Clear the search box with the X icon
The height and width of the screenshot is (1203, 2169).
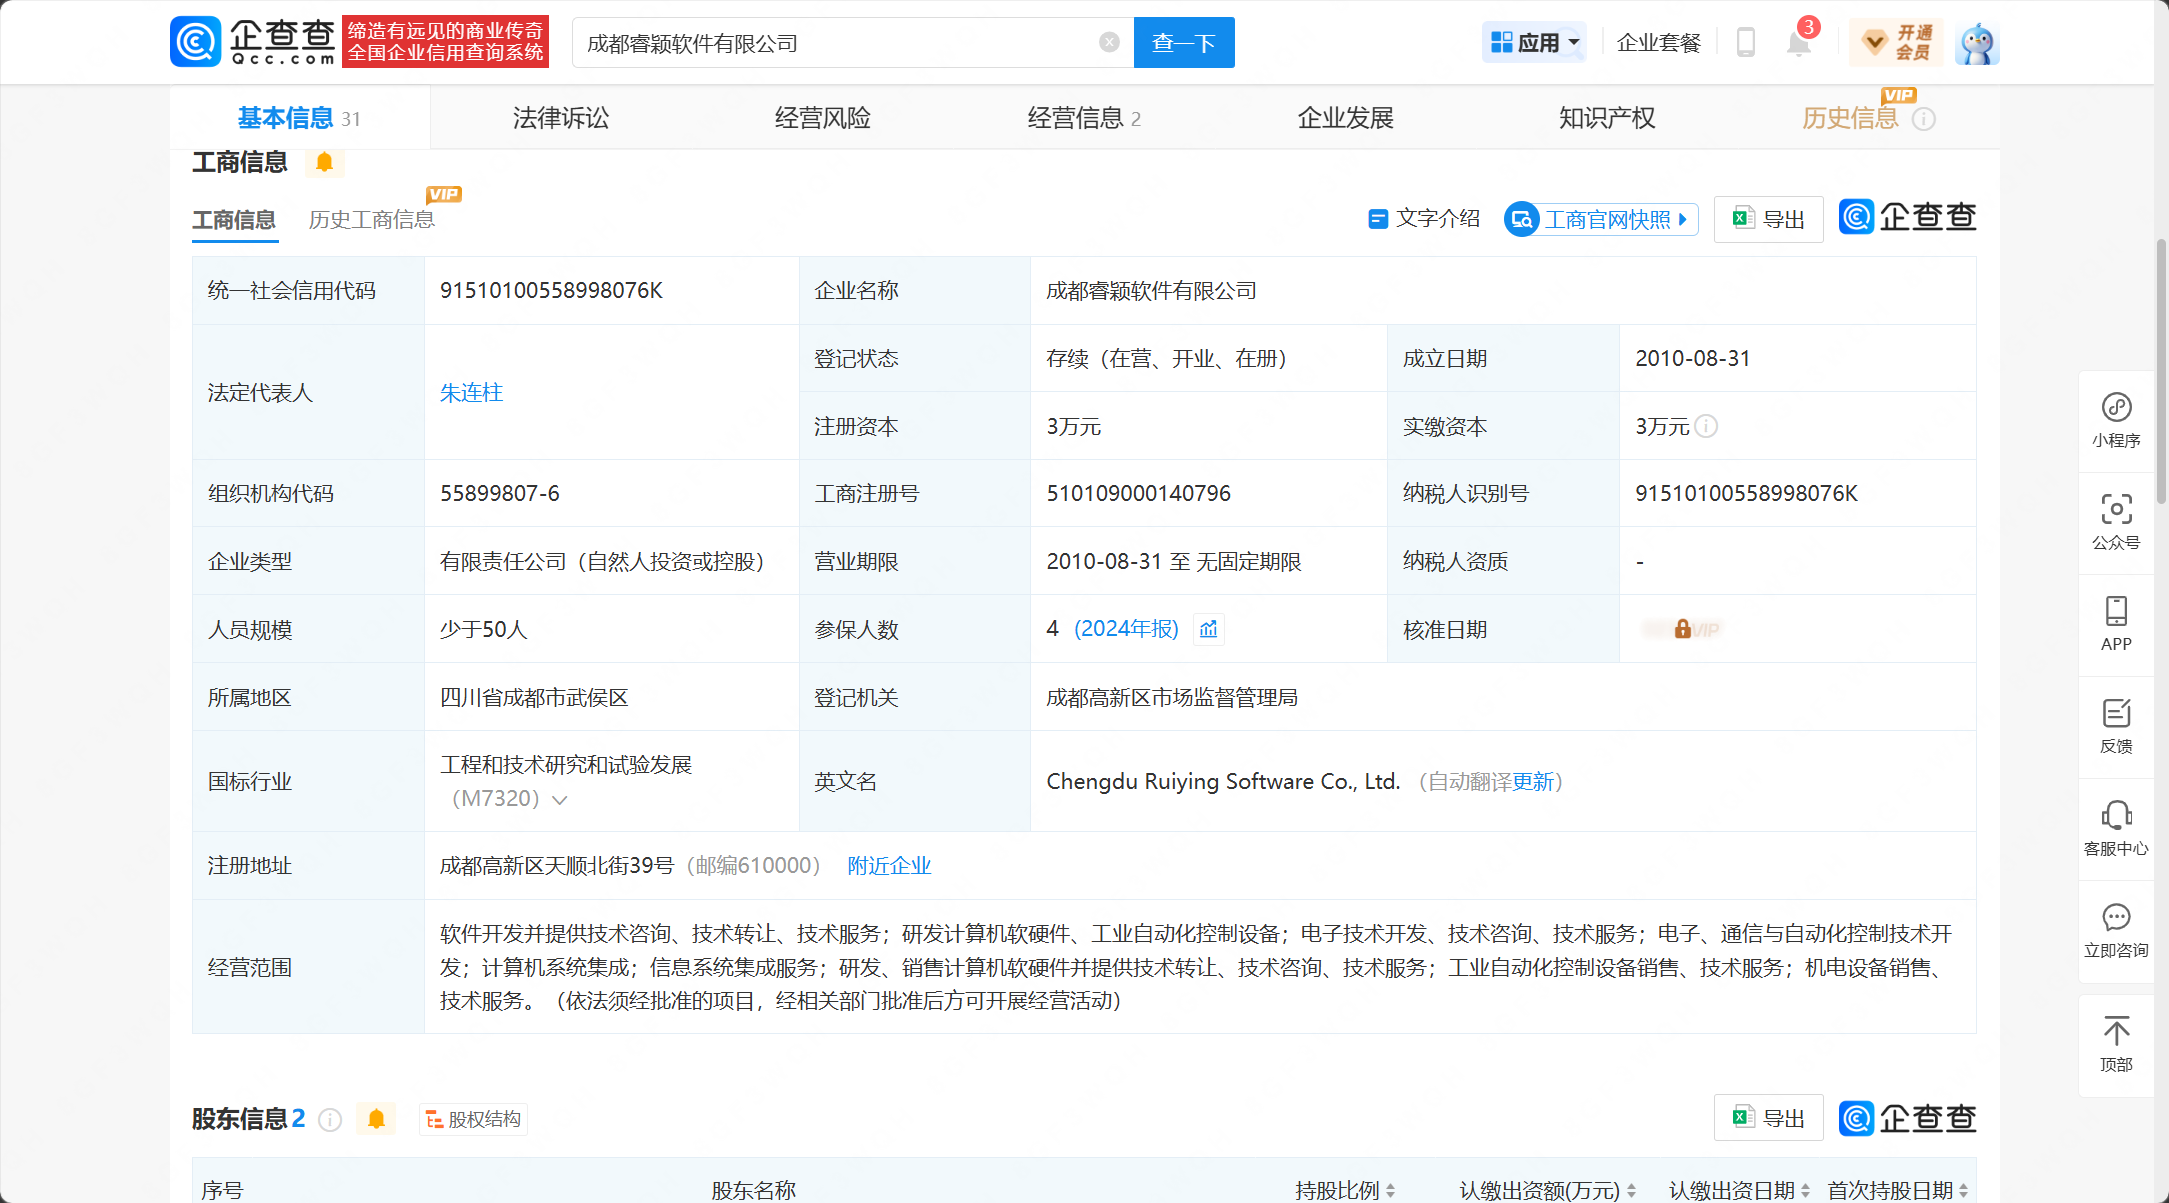point(1109,42)
